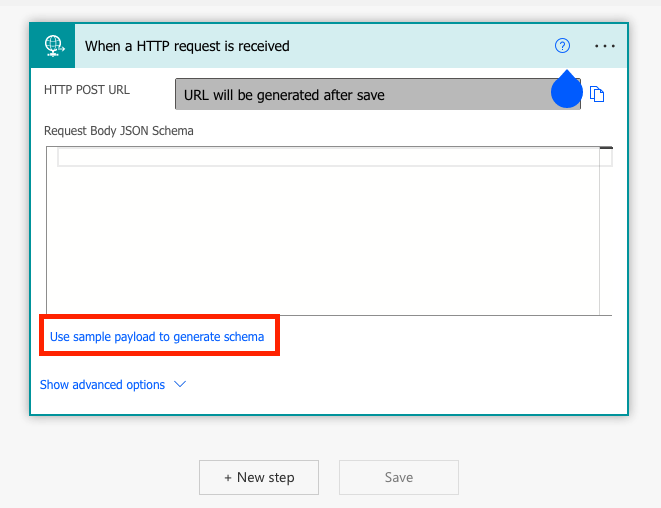
Task: Click the HTTP request trigger globe icon
Action: 54,46
